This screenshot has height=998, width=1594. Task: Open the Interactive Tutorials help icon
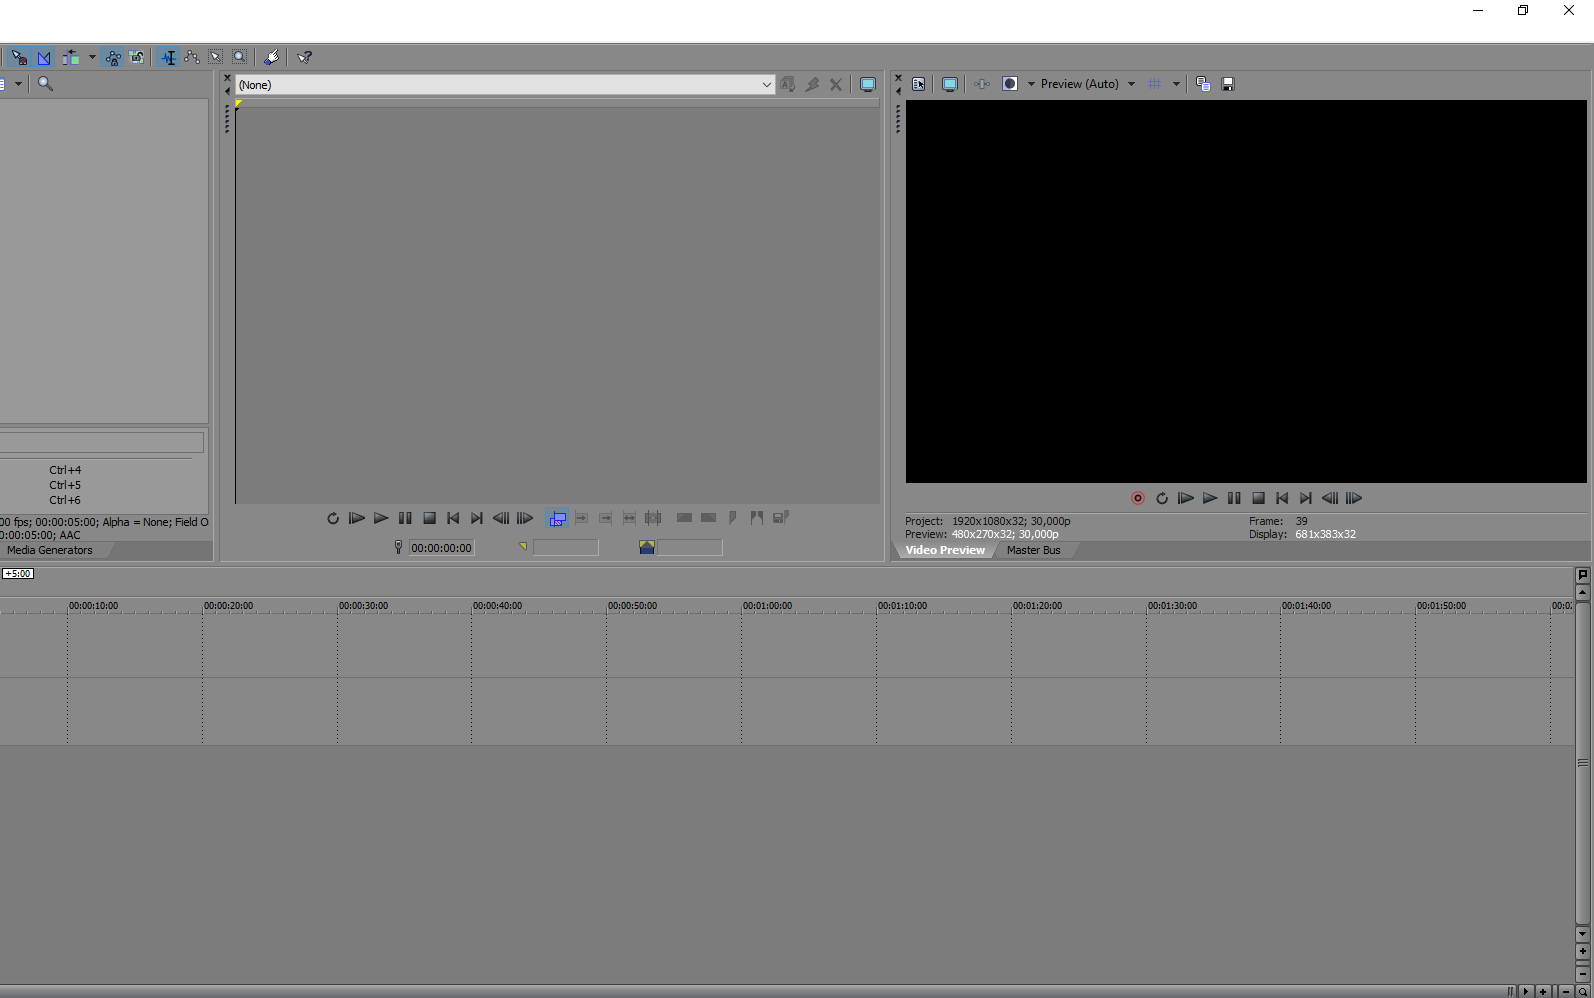pyautogui.click(x=305, y=57)
